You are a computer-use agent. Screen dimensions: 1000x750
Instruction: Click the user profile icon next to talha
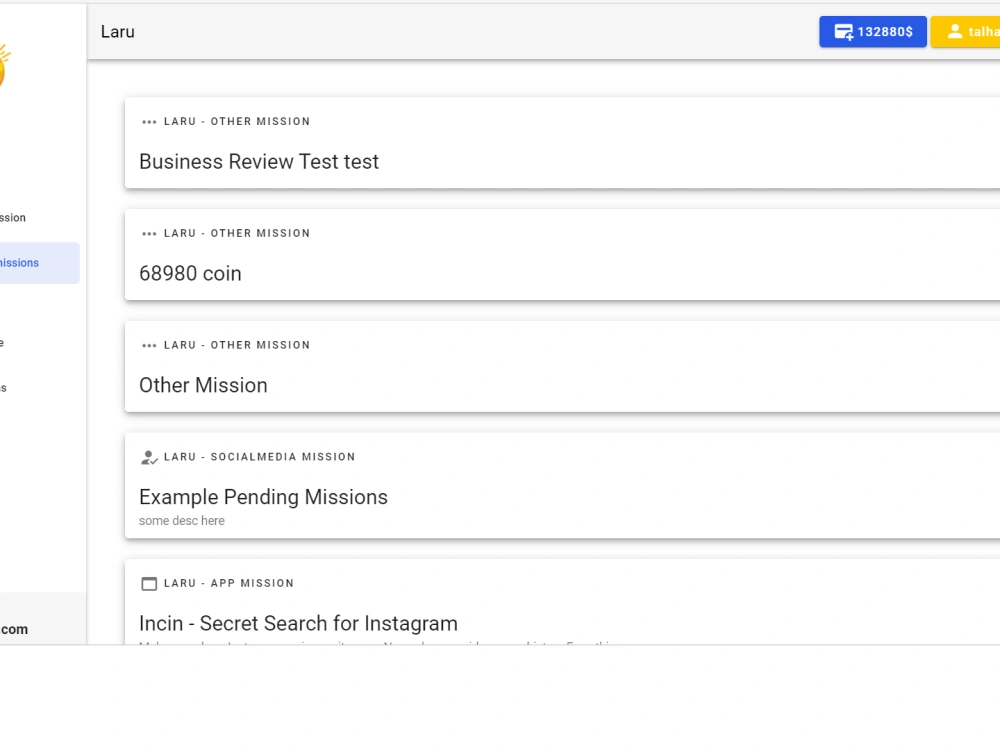pyautogui.click(x=955, y=31)
